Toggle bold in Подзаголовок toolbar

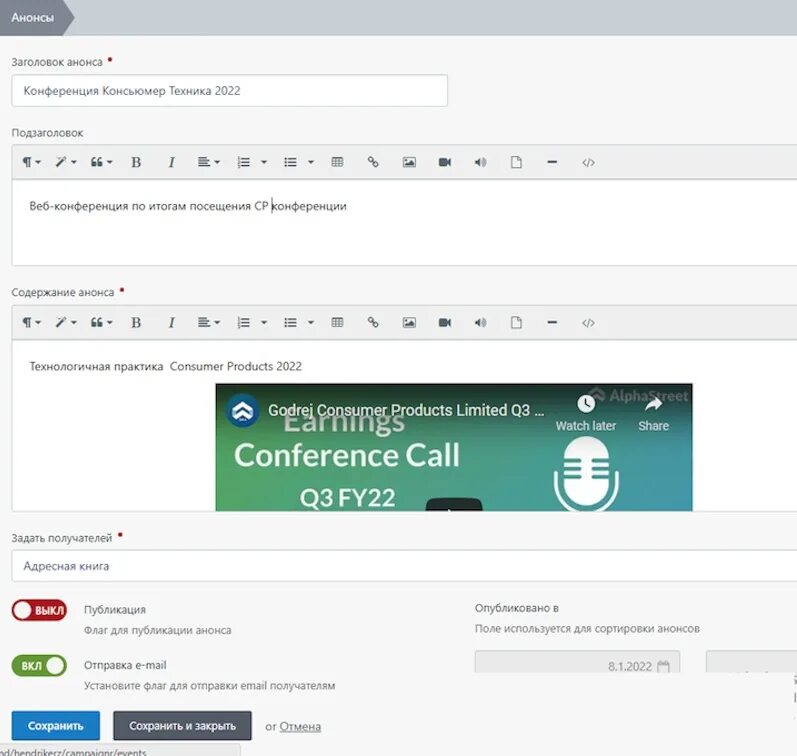coord(136,162)
